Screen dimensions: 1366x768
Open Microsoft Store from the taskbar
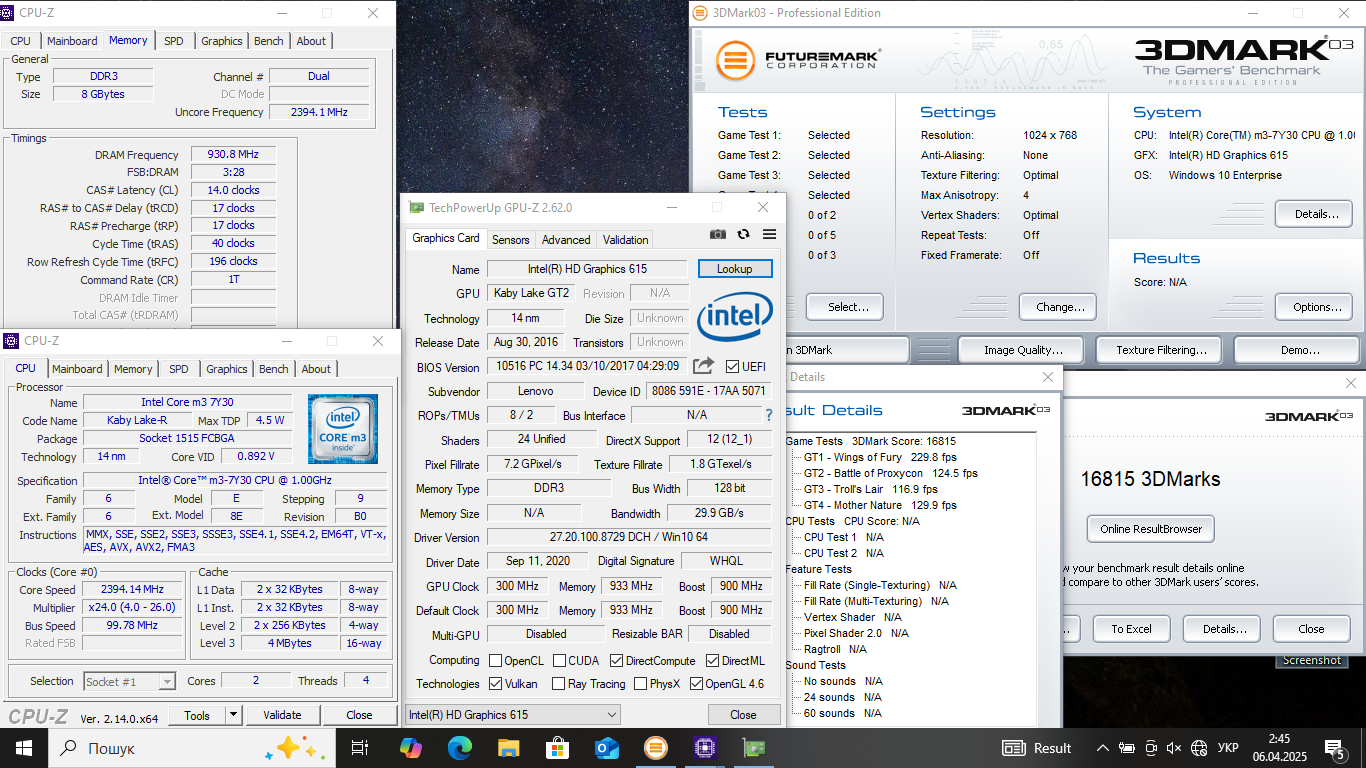point(557,748)
